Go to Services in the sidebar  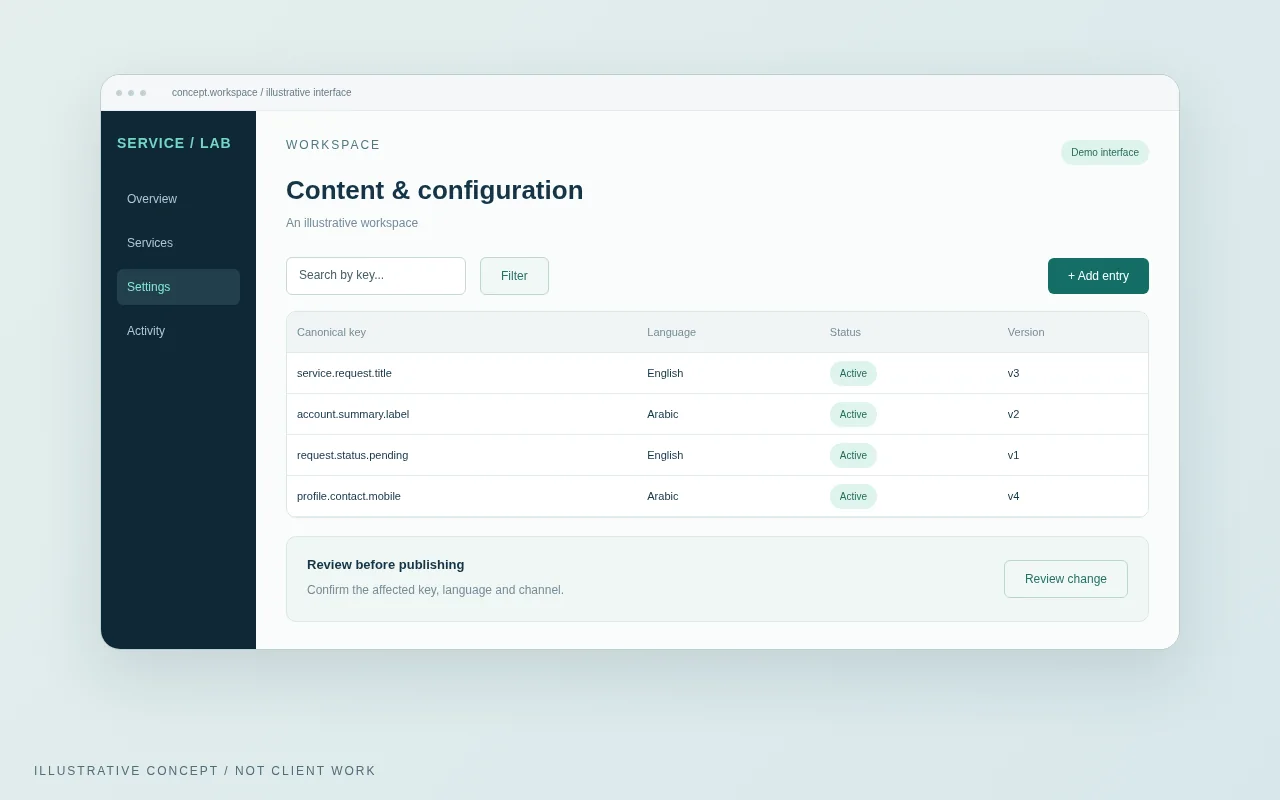(x=178, y=243)
